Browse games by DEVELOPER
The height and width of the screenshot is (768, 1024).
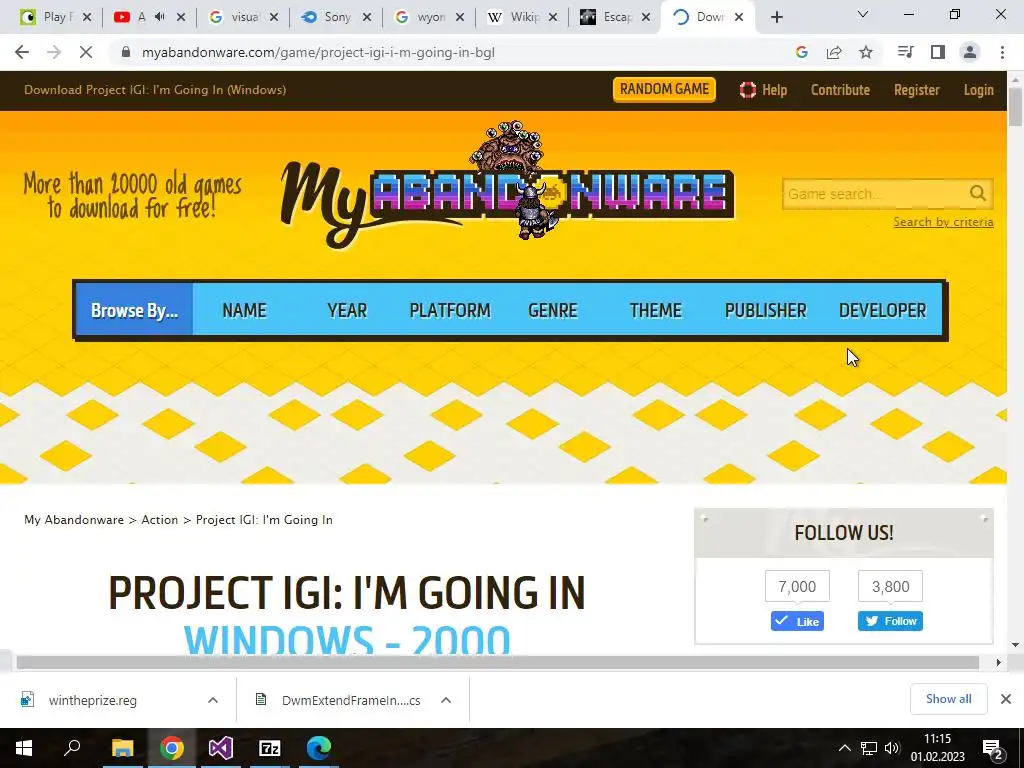(x=882, y=310)
